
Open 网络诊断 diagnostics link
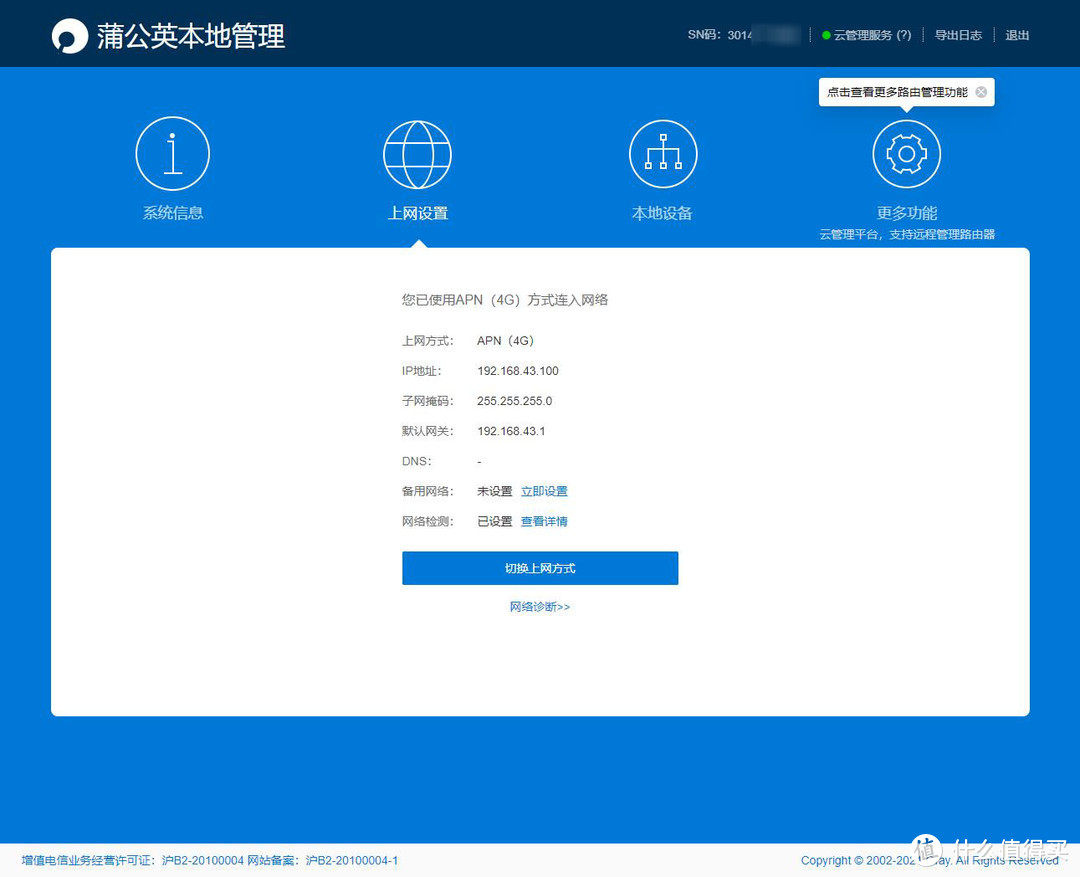pos(540,606)
